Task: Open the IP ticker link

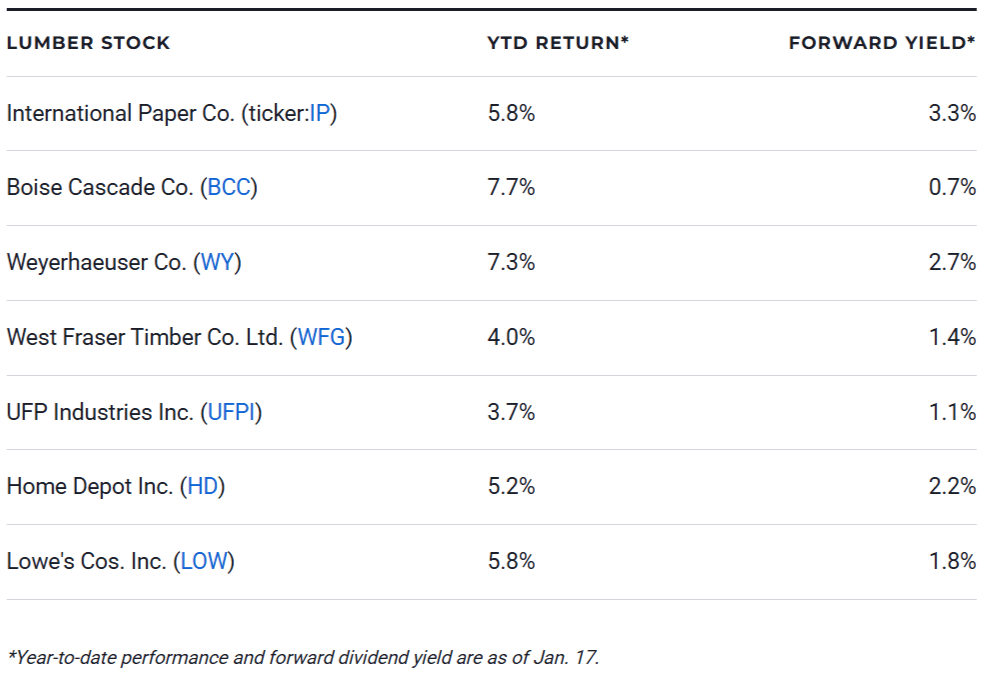Action: click(x=320, y=114)
